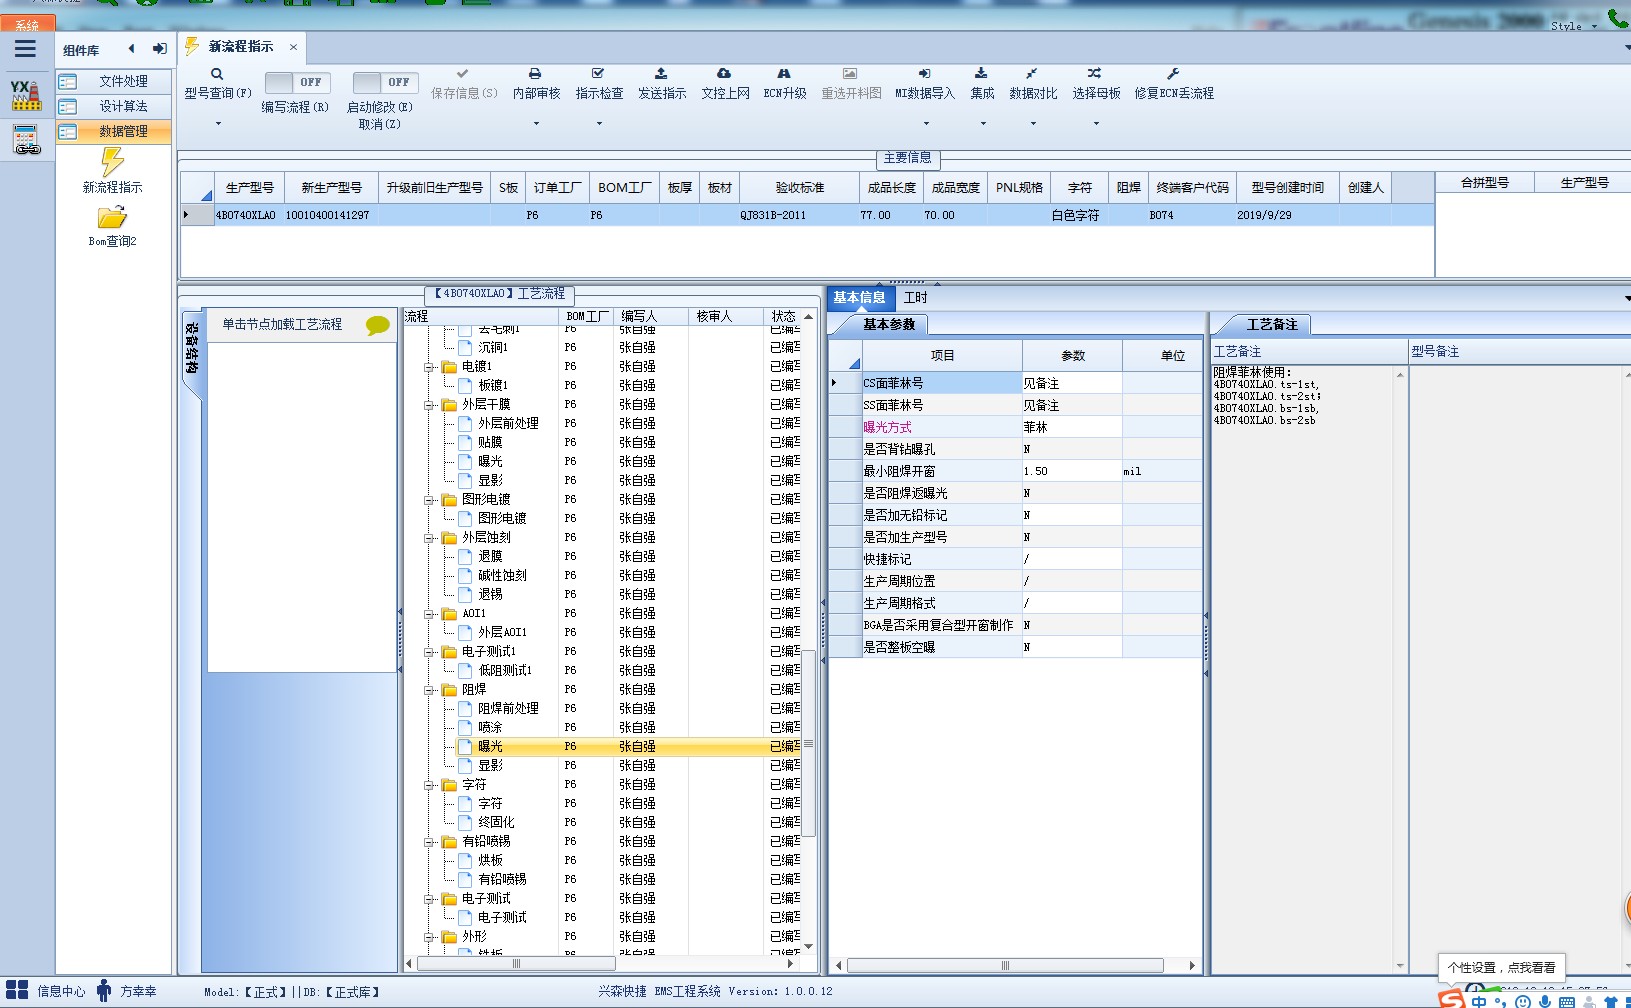Click the 组件库 pin arrow icon
Image resolution: width=1631 pixels, height=1008 pixels.
159,49
